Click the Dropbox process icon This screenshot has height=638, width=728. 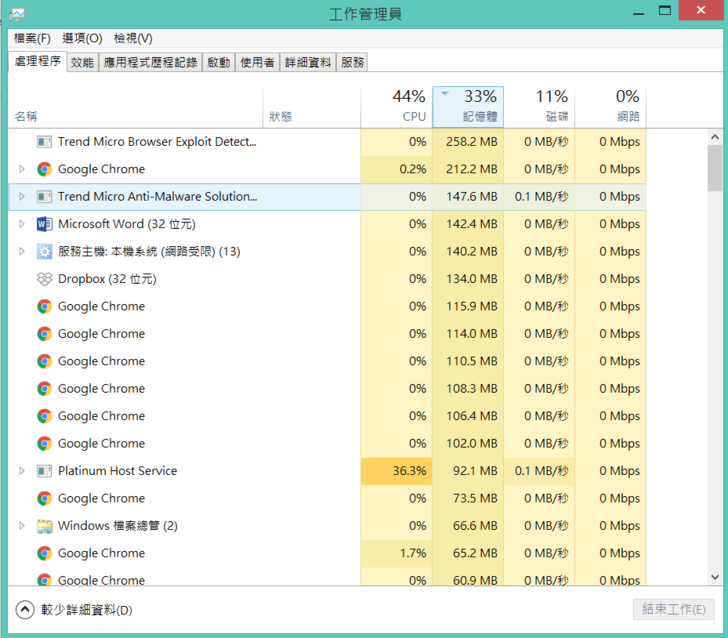tap(44, 279)
